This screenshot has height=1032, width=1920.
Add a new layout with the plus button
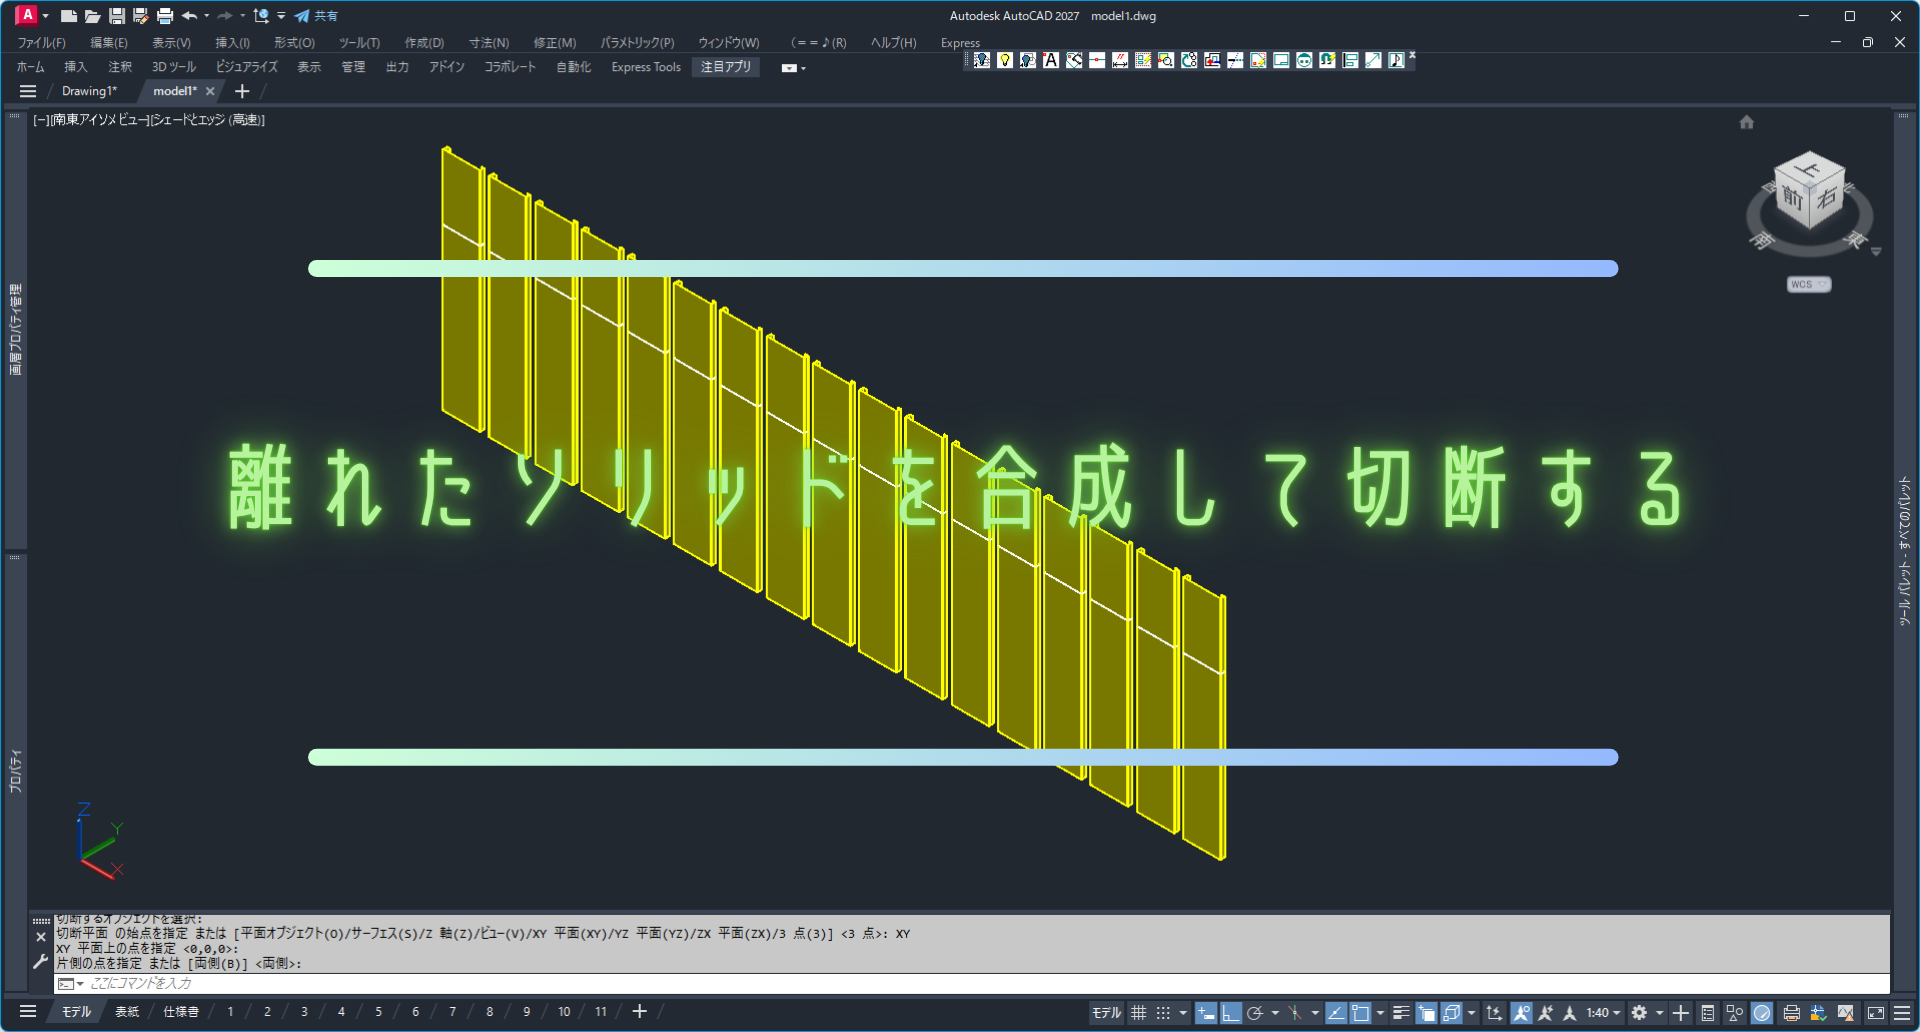pos(640,1012)
